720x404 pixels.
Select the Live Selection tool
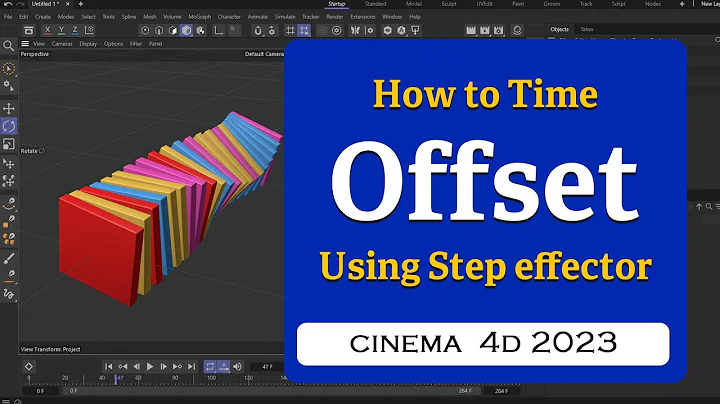point(9,69)
